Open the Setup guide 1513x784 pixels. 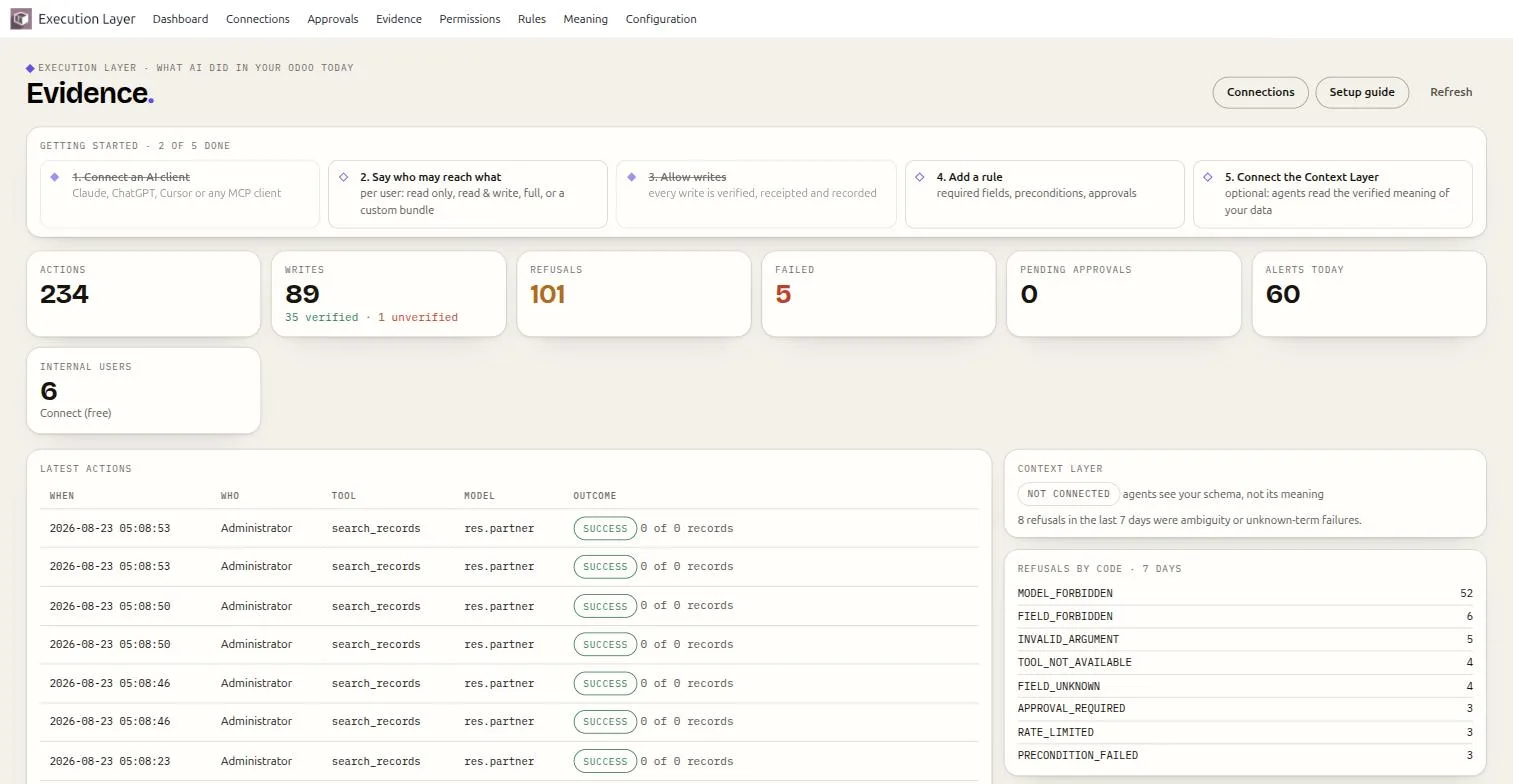(x=1362, y=92)
